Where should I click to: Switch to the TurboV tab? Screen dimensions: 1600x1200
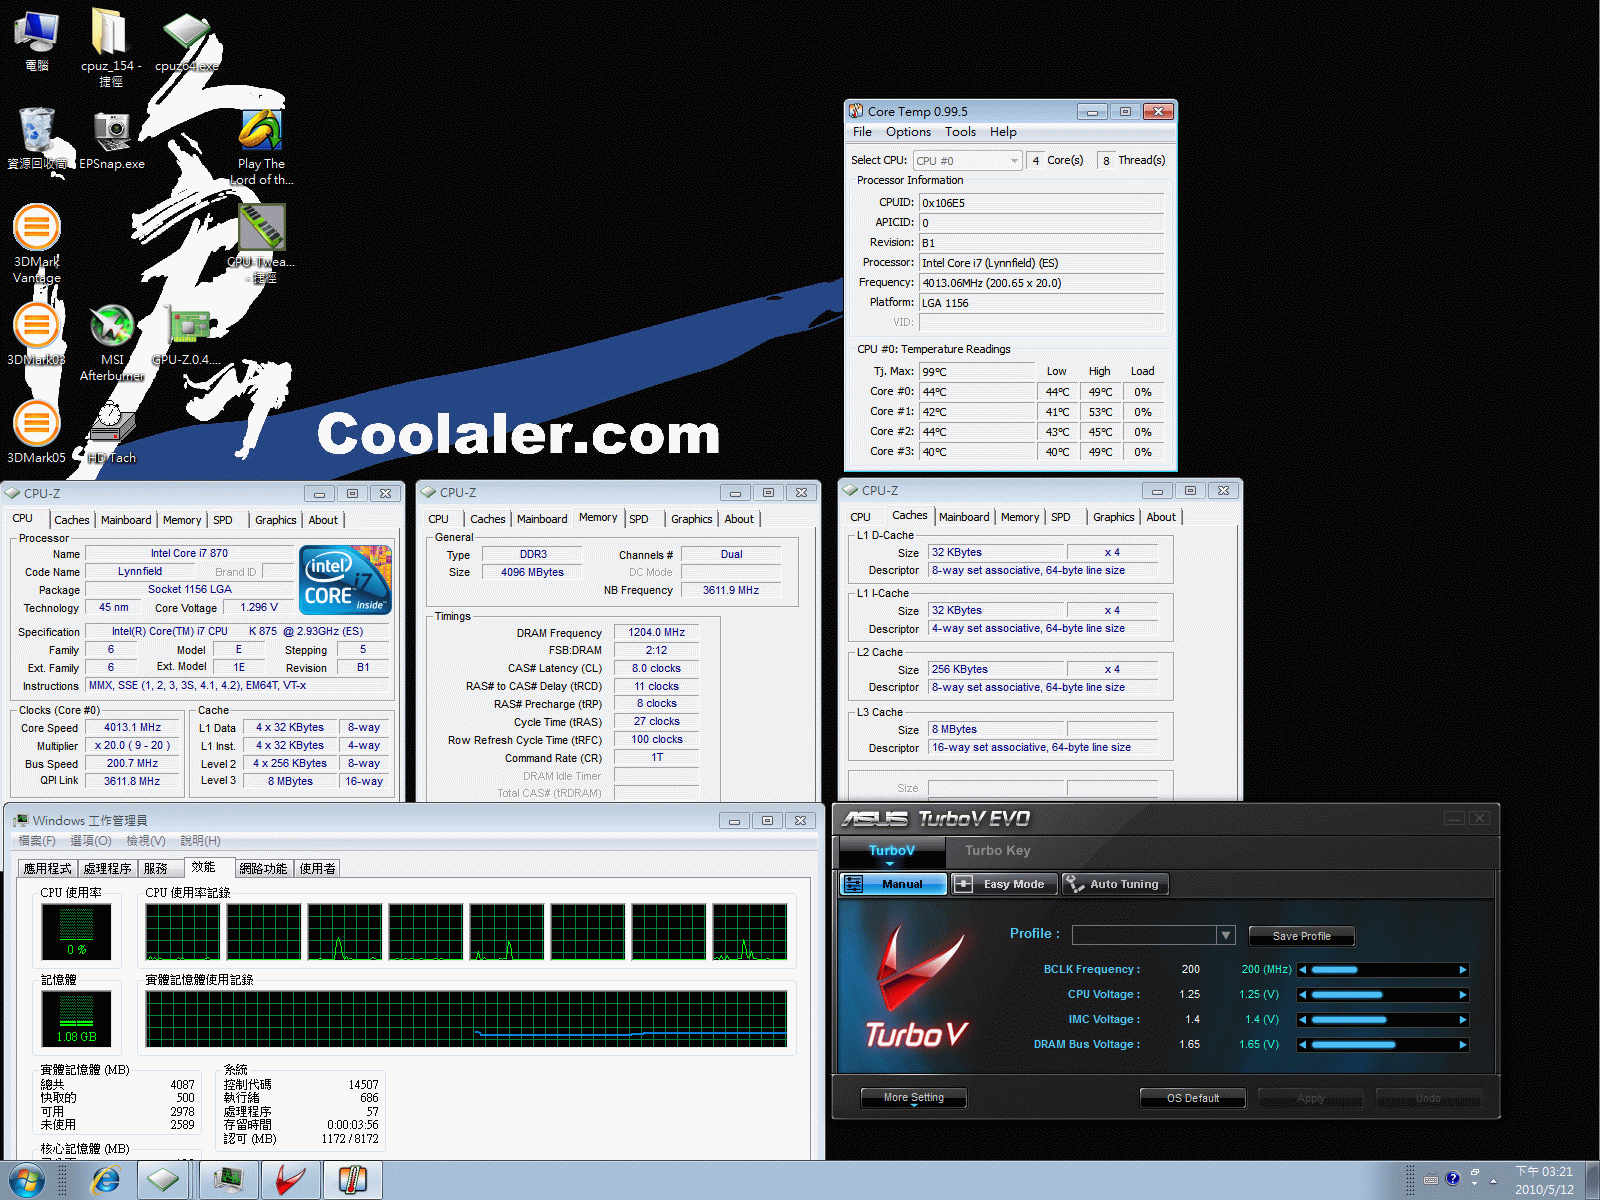click(891, 850)
